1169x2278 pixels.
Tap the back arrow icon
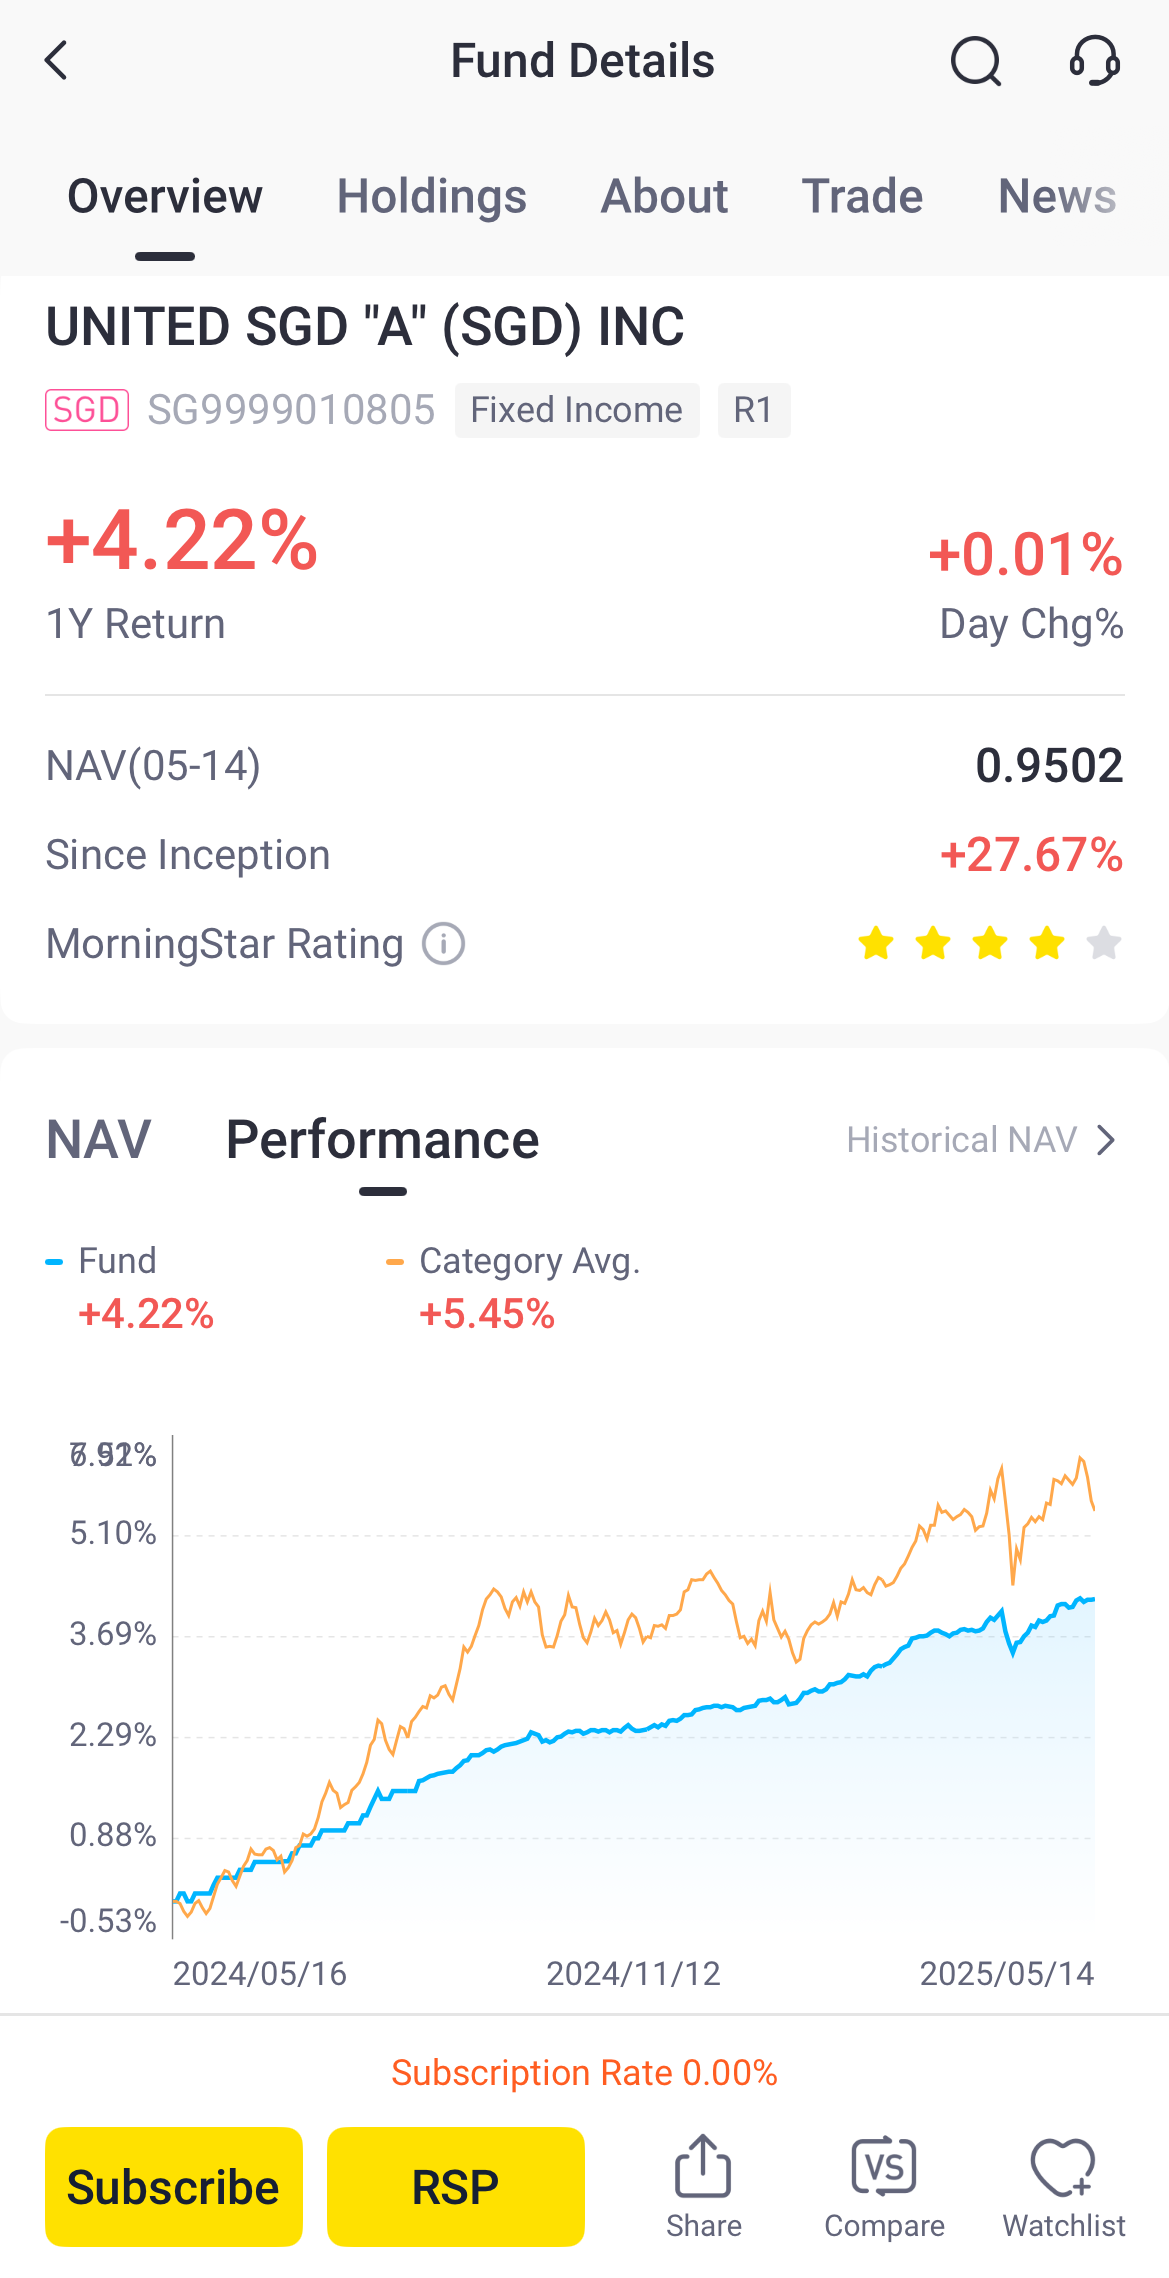[57, 61]
